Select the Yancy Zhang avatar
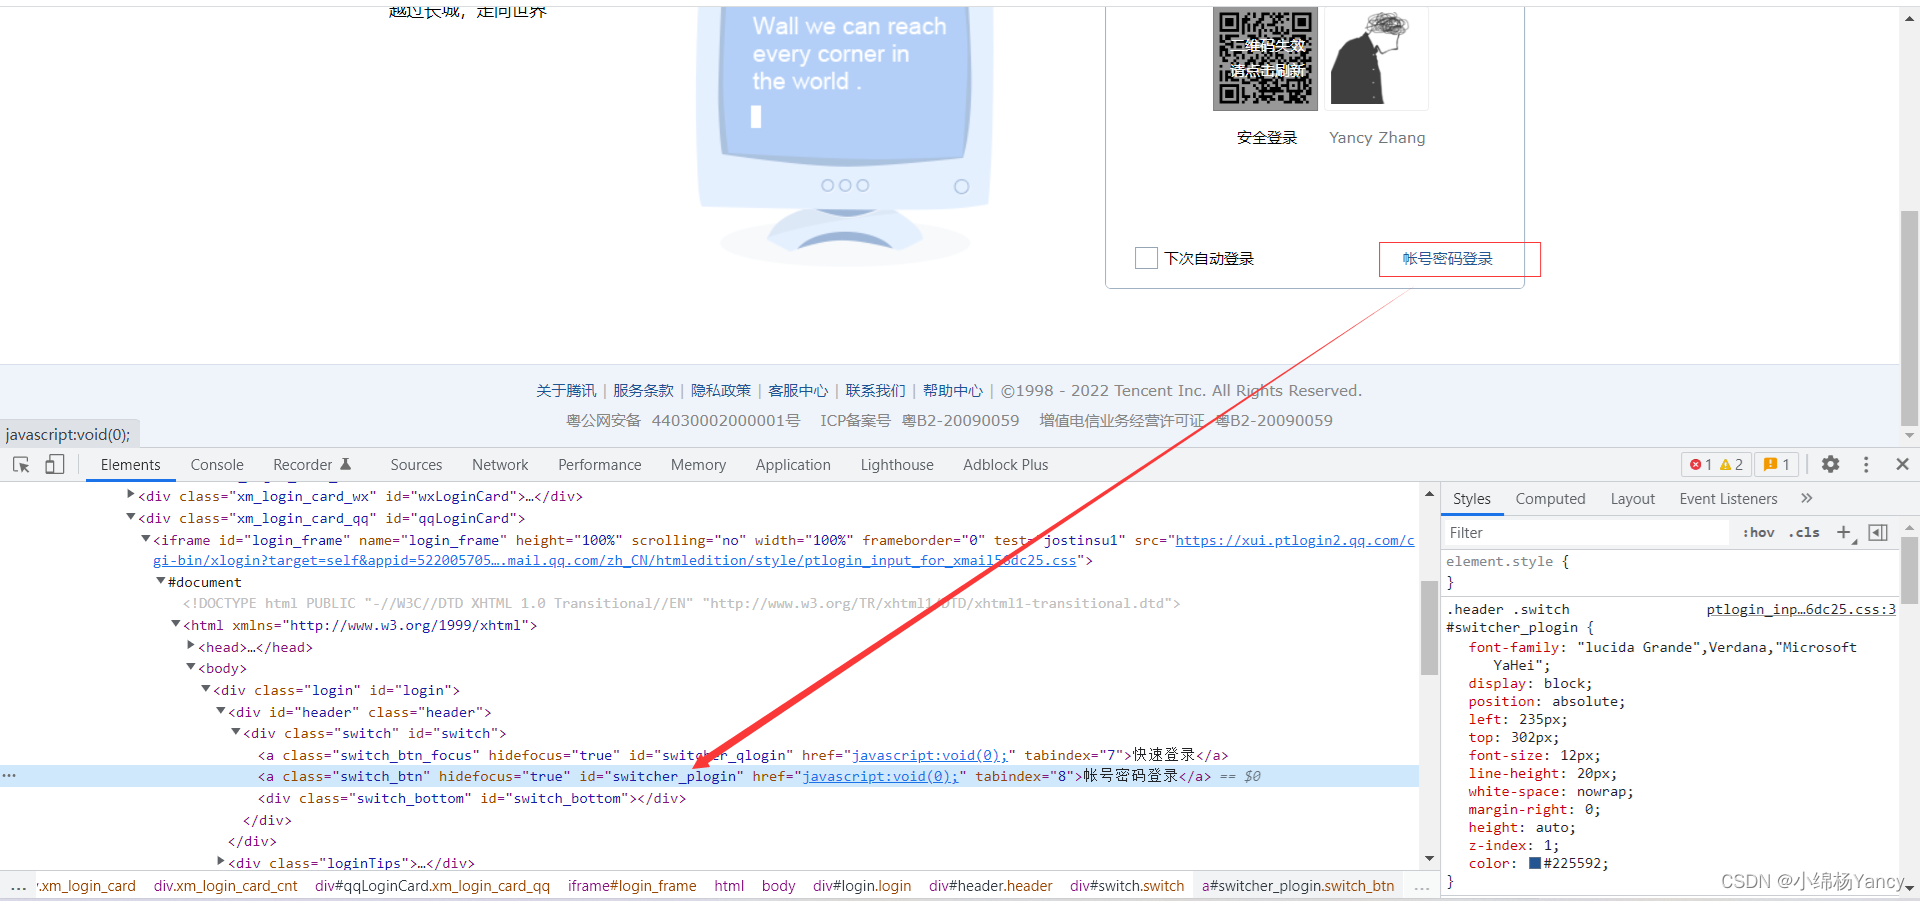This screenshot has width=1920, height=901. pyautogui.click(x=1376, y=58)
